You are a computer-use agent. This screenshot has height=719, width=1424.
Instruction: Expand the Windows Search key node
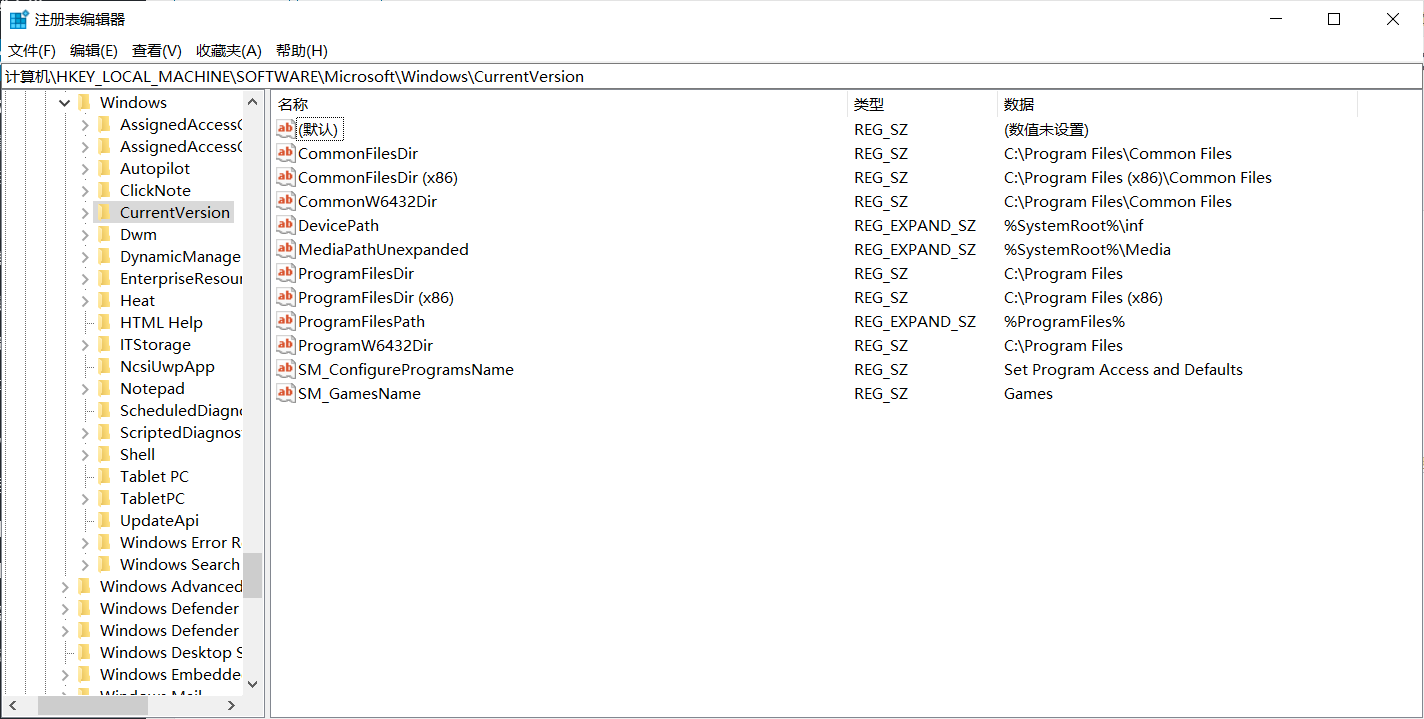(85, 564)
